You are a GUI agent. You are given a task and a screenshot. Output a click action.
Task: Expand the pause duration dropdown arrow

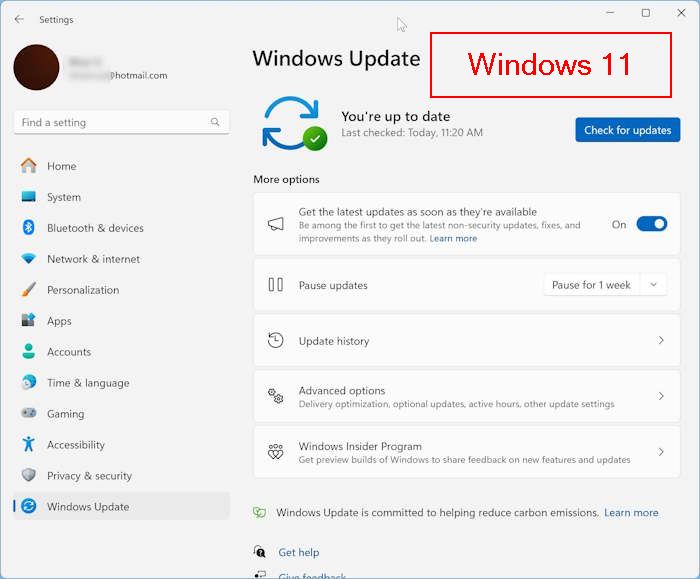click(653, 285)
